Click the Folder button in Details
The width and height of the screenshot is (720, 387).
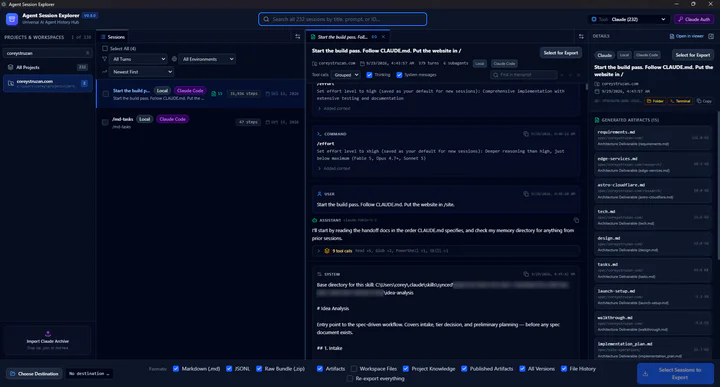point(655,101)
